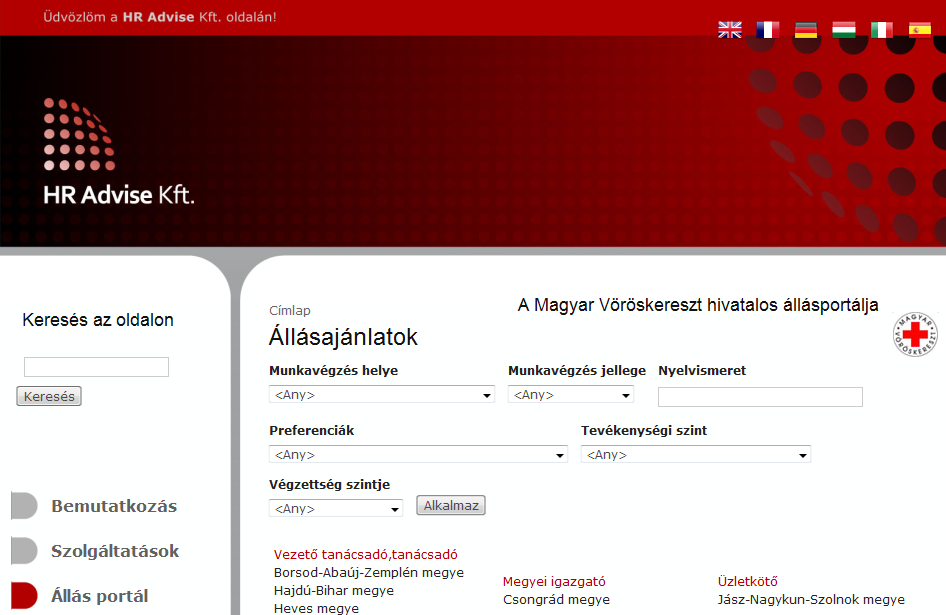Focus the Keresés az oldalon search field

tap(97, 367)
